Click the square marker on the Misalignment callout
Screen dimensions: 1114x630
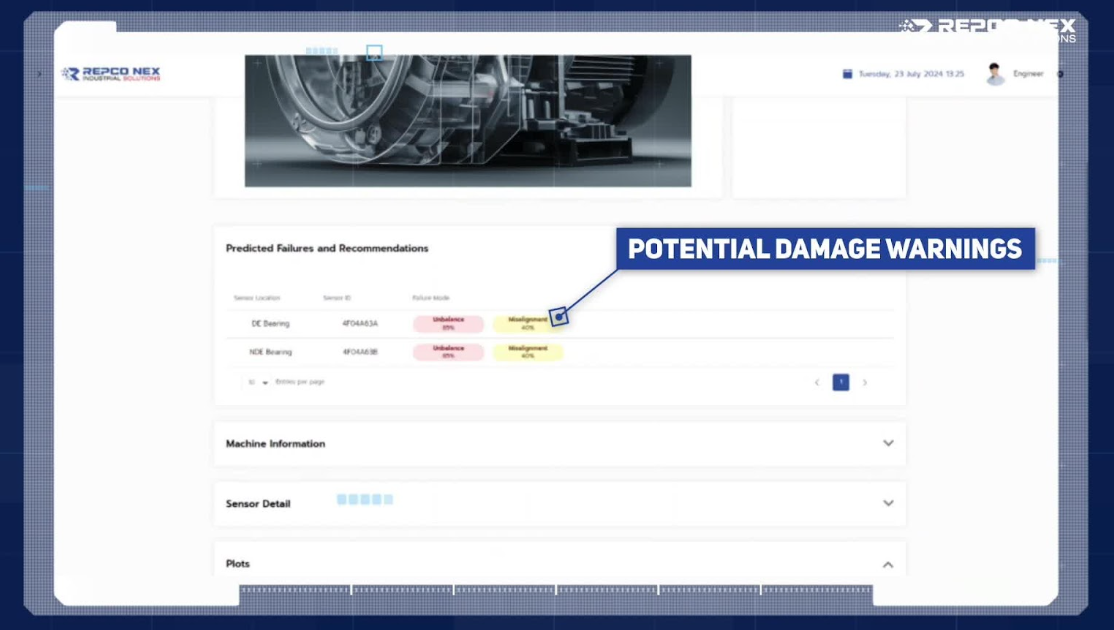(x=559, y=316)
